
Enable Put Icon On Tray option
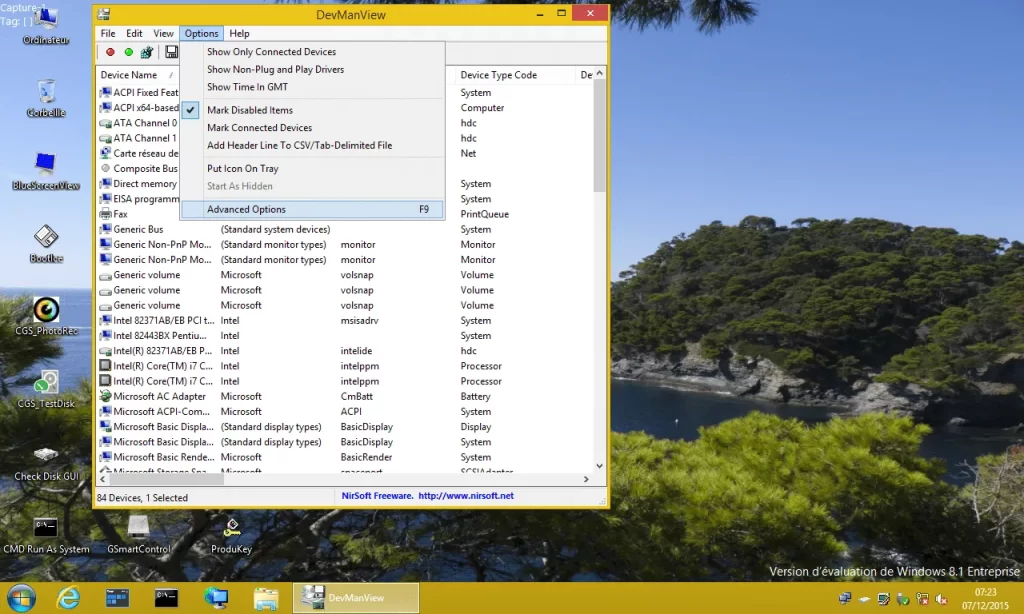(312, 169)
